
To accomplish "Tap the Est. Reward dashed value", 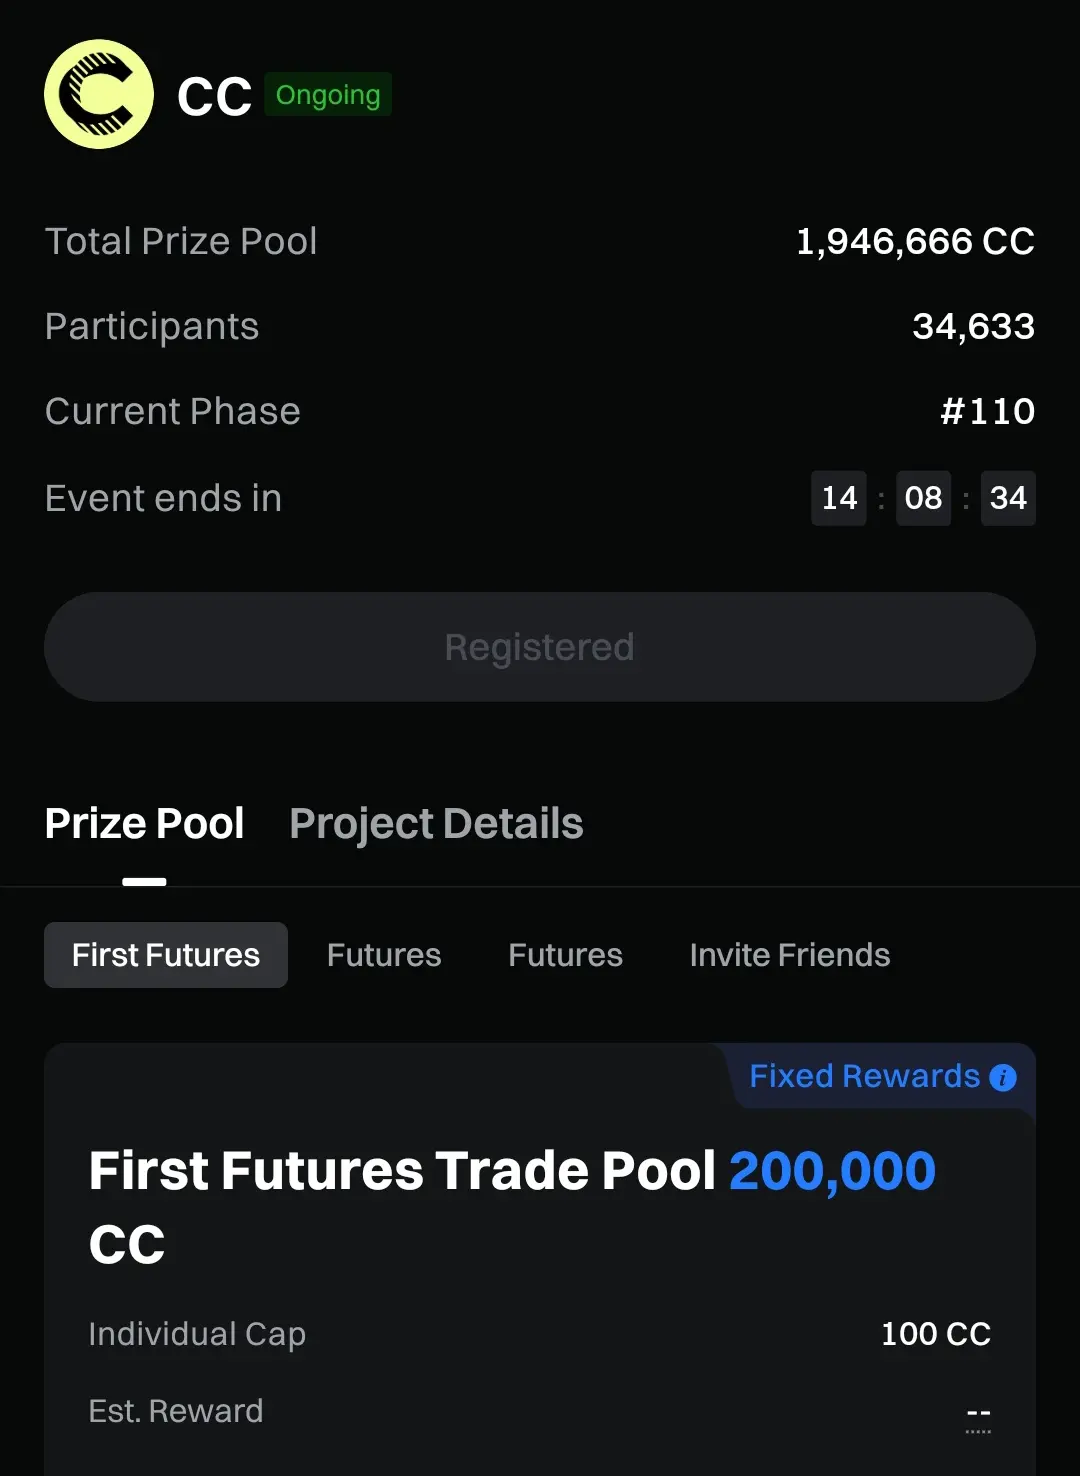I will coord(978,1413).
